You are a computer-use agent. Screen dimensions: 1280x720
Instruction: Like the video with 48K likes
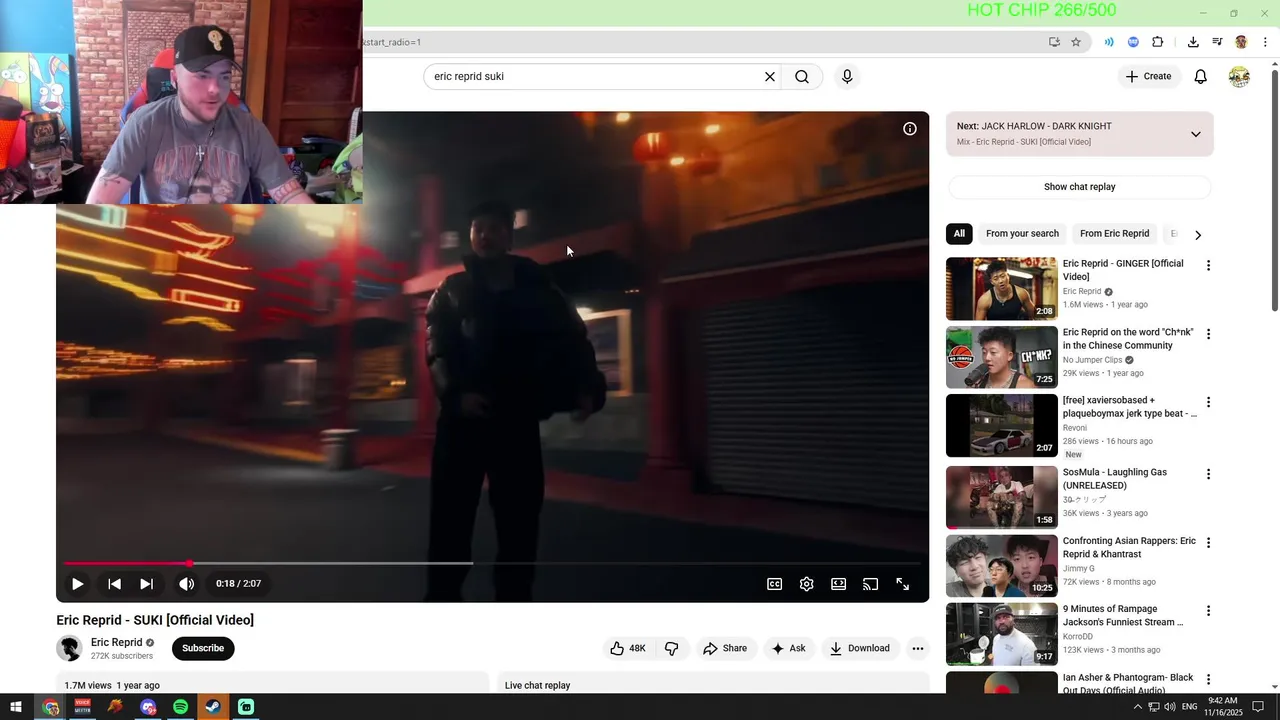click(x=628, y=648)
